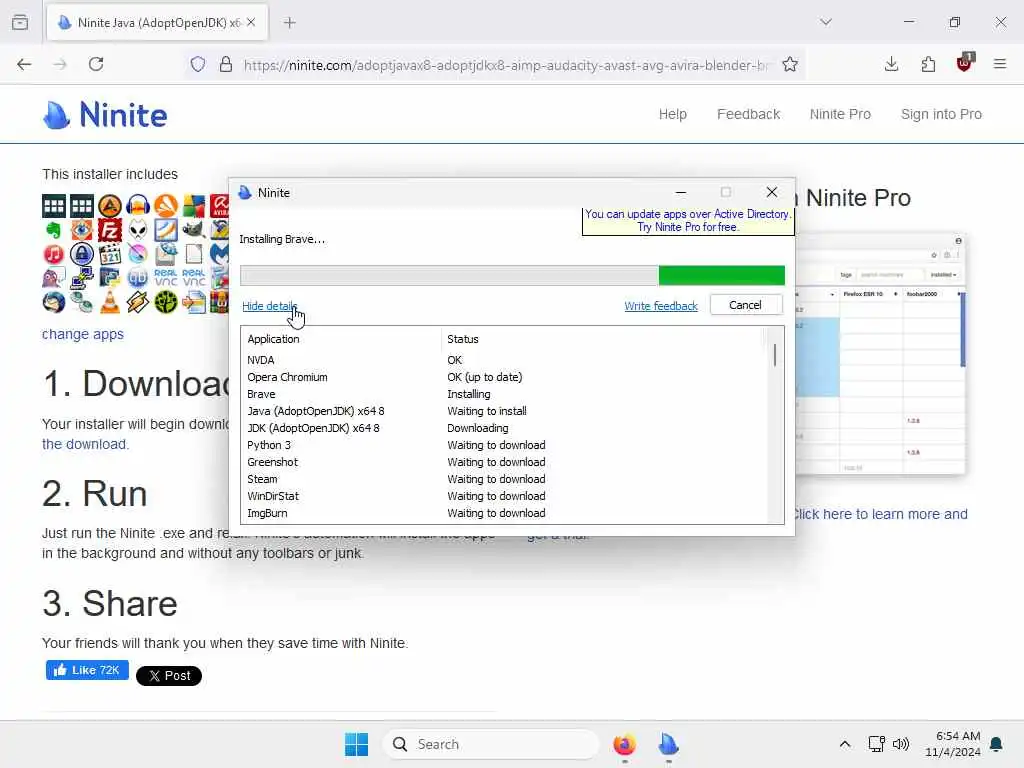Click the installation progress bar
This screenshot has width=1024, height=768.
512,276
